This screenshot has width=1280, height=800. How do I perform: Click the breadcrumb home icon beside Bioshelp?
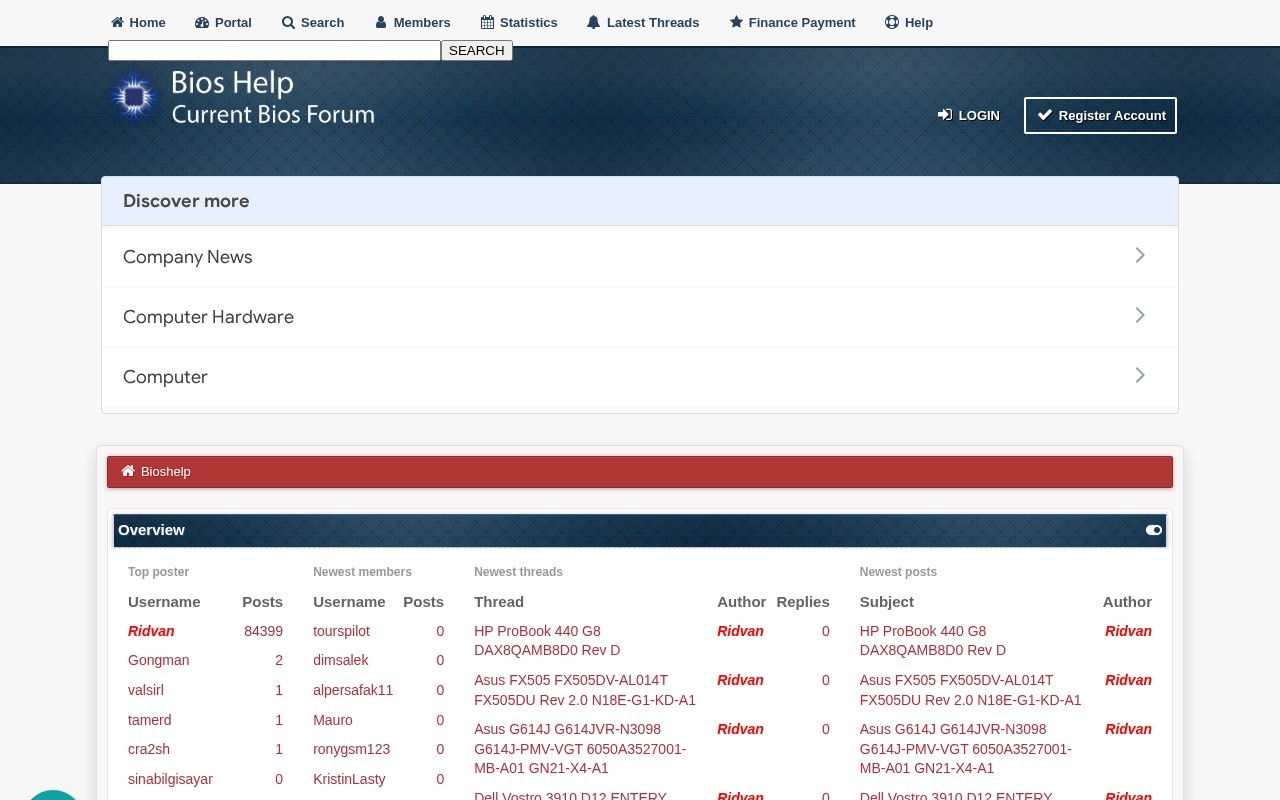128,471
